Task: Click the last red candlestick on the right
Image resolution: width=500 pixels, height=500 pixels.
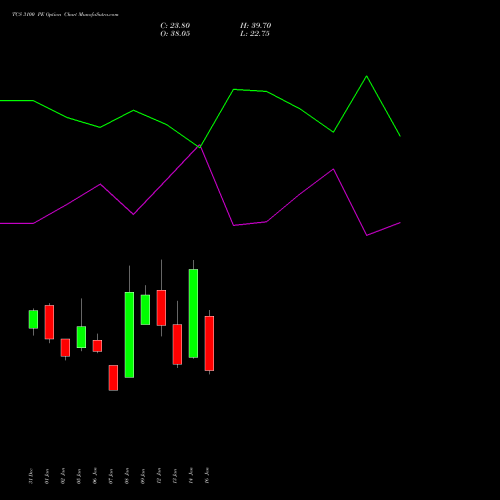Action: tap(209, 343)
